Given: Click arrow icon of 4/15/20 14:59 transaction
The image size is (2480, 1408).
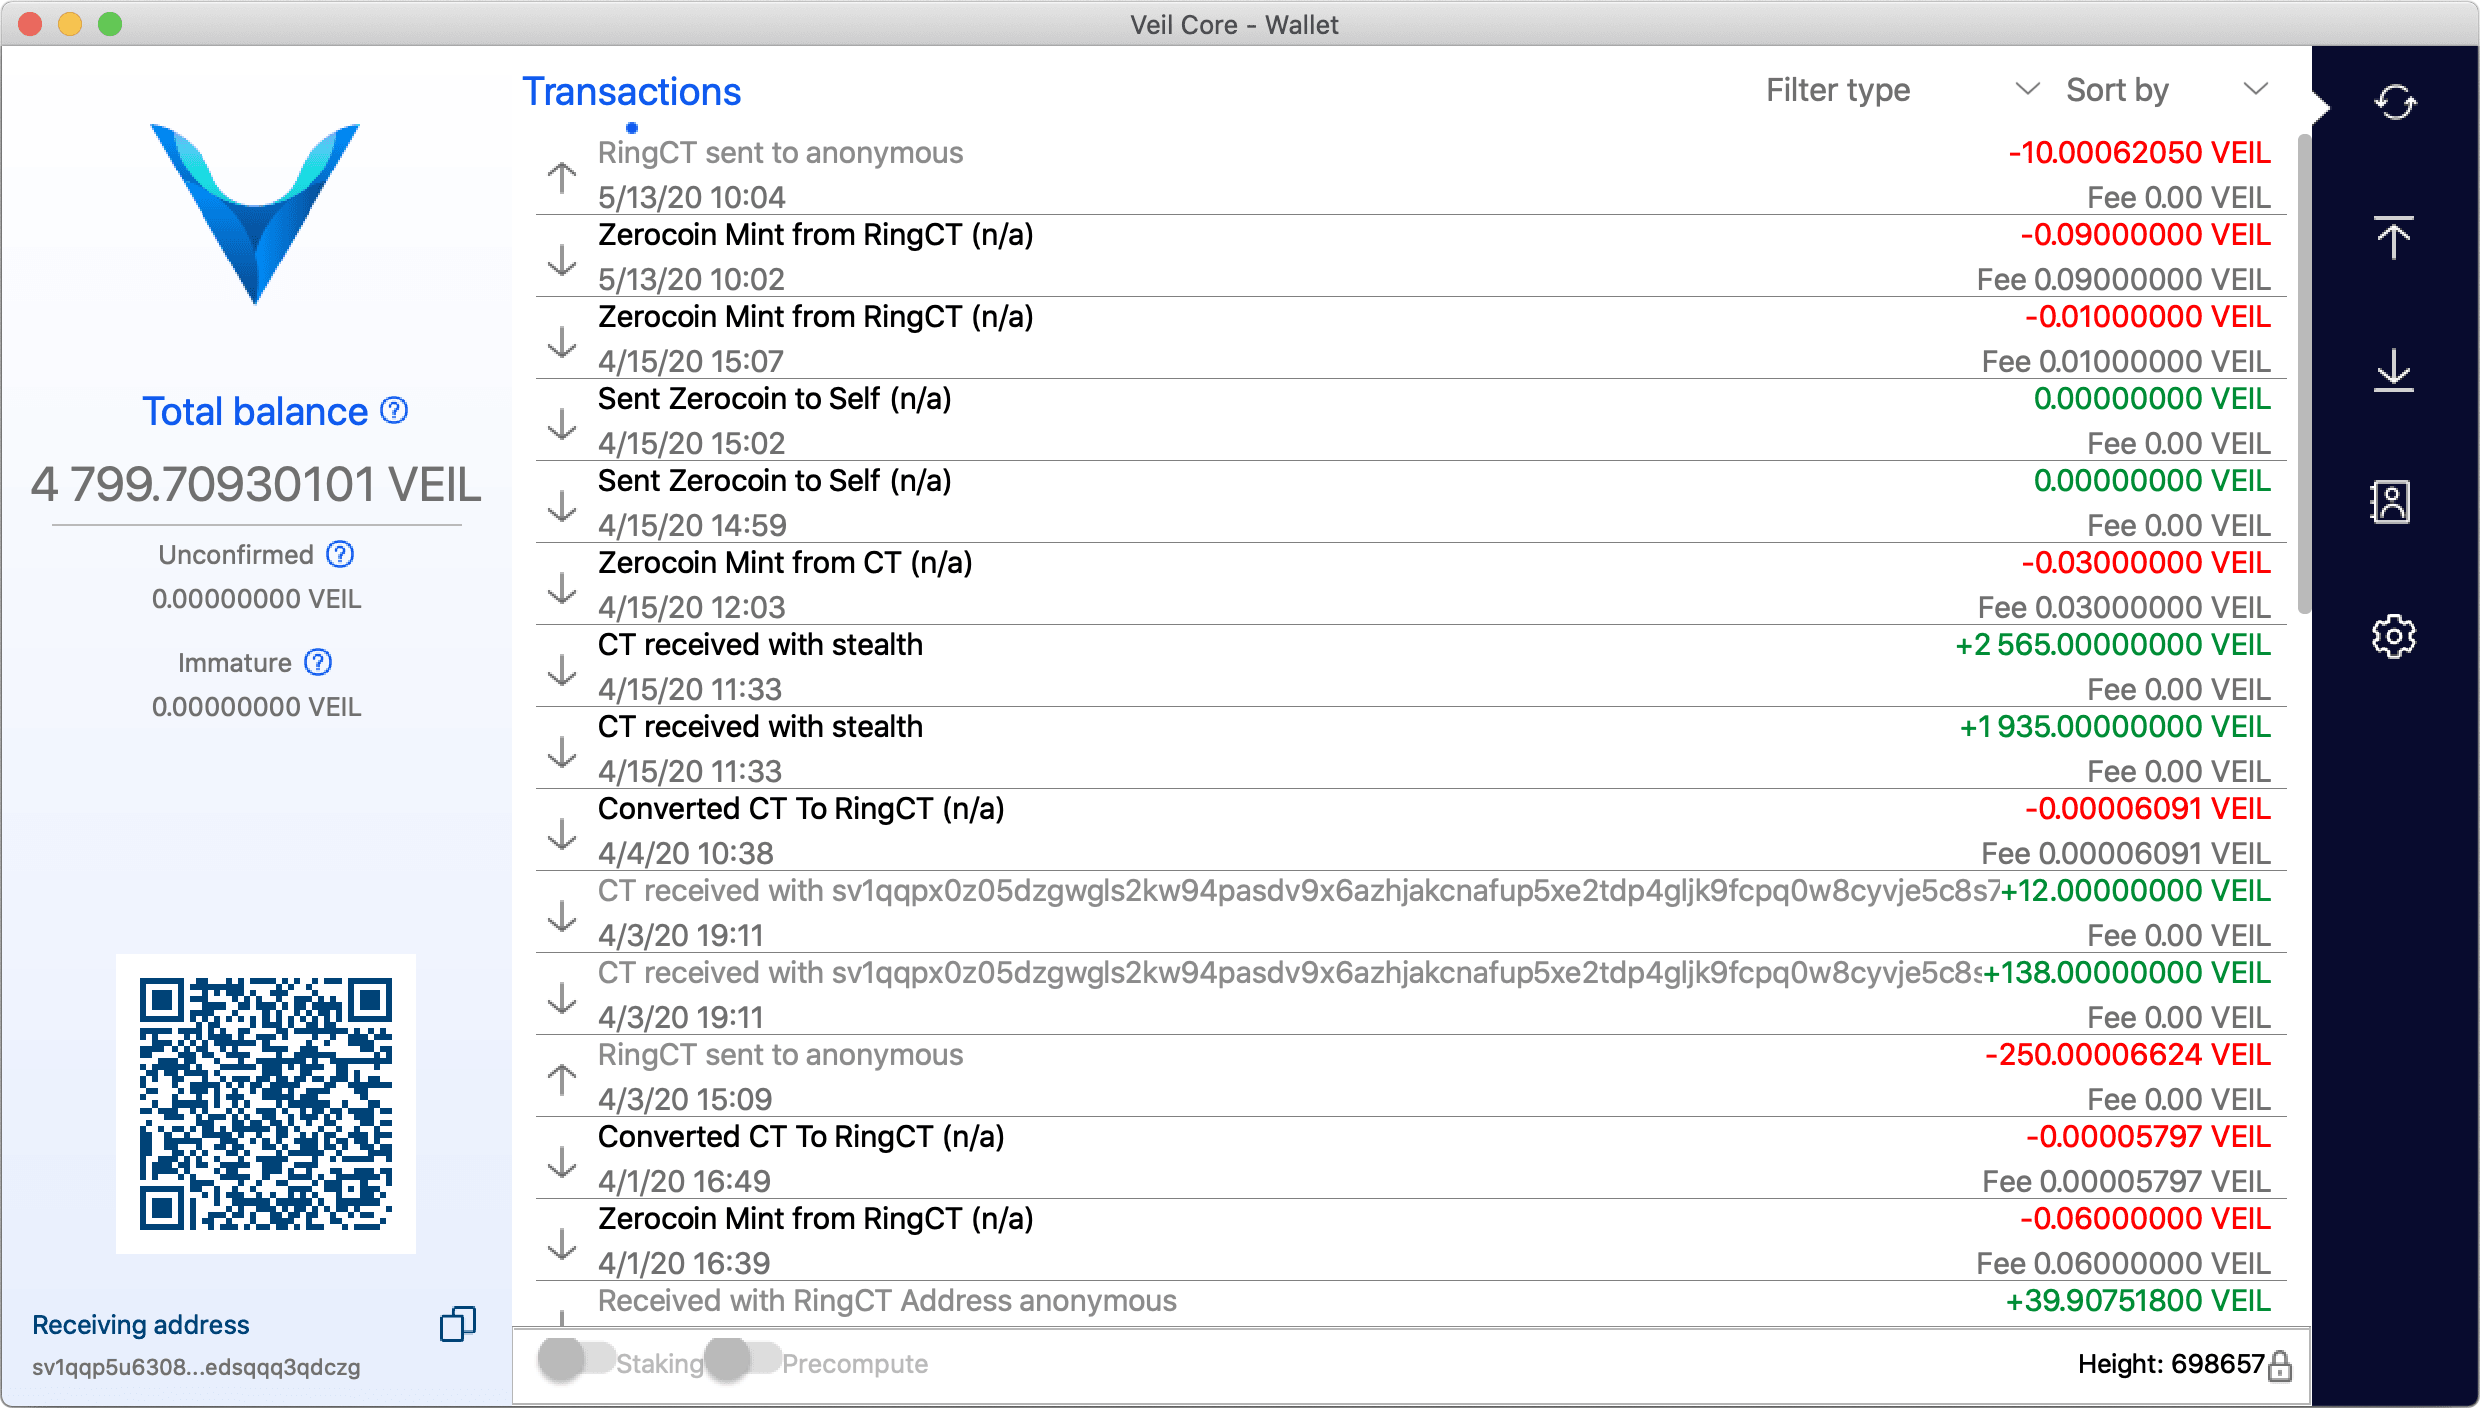Looking at the screenshot, I should [x=562, y=506].
